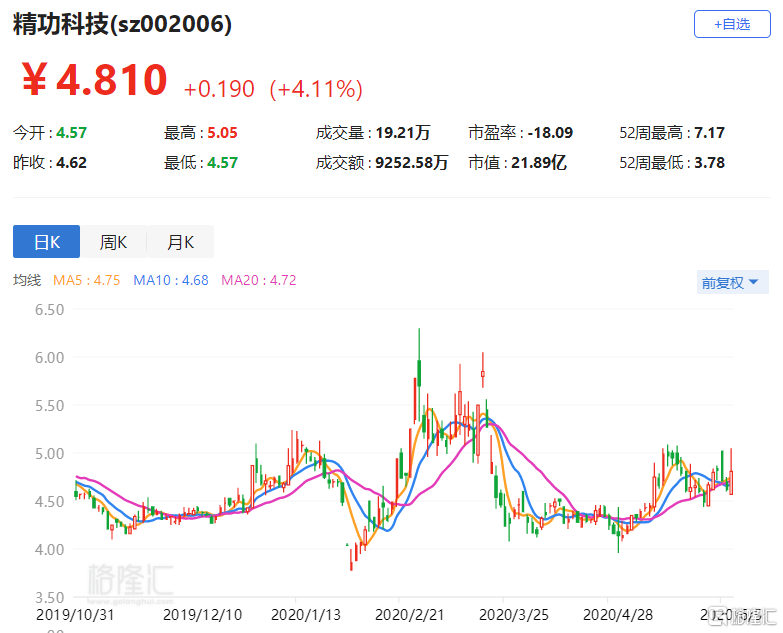Screen dimensions: 783x633
Task: Click the 成交额 turnover 9252.58万
Action: 411,163
